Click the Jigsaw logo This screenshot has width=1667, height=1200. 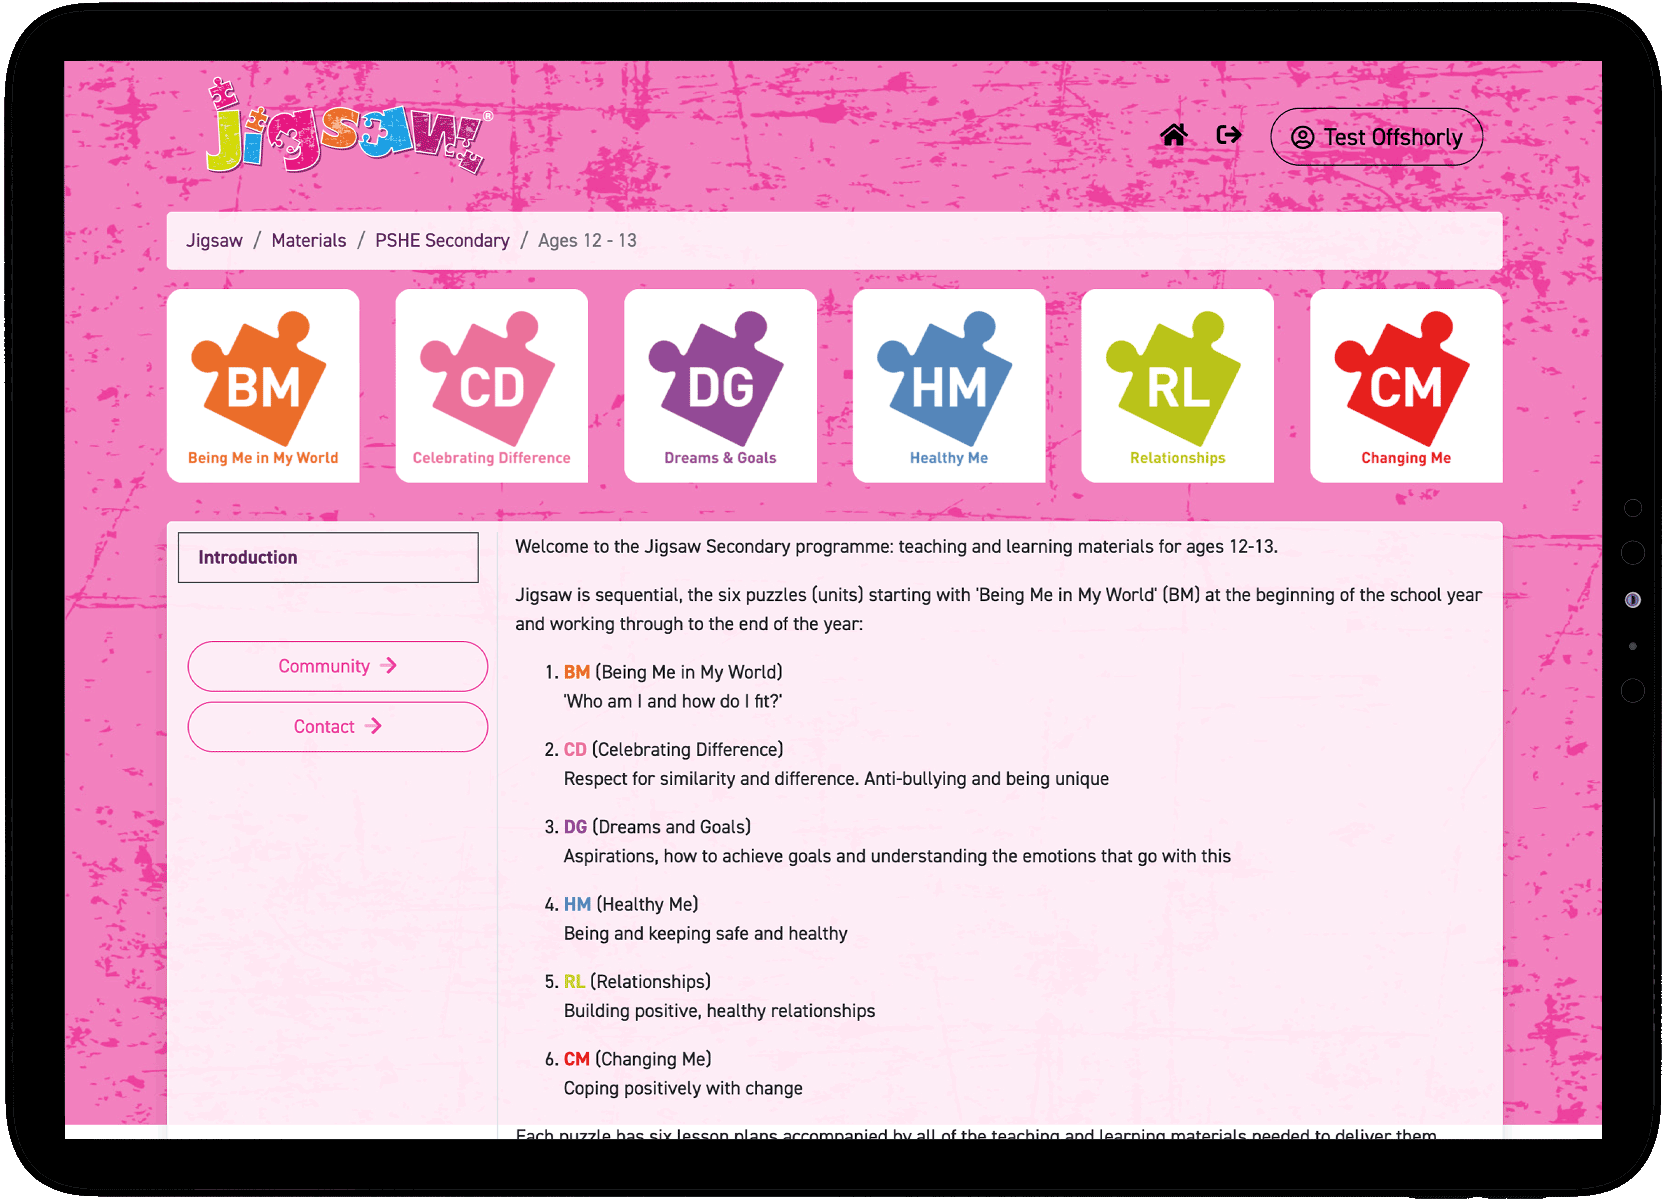[349, 128]
